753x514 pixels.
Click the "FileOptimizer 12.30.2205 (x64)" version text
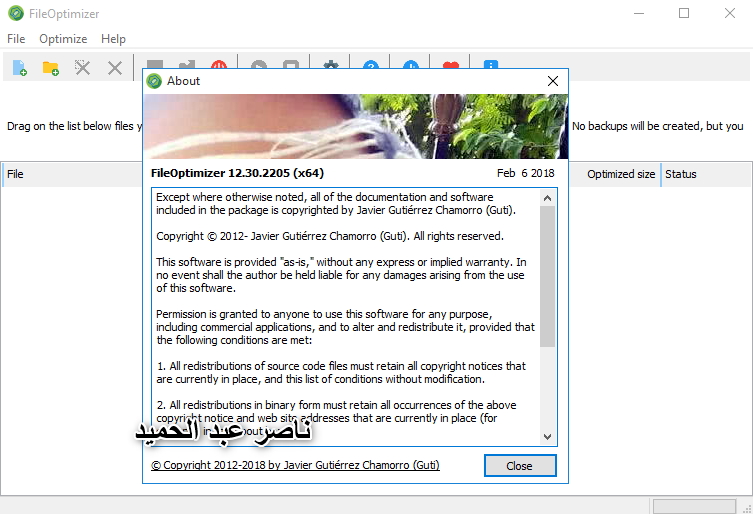[x=237, y=173]
